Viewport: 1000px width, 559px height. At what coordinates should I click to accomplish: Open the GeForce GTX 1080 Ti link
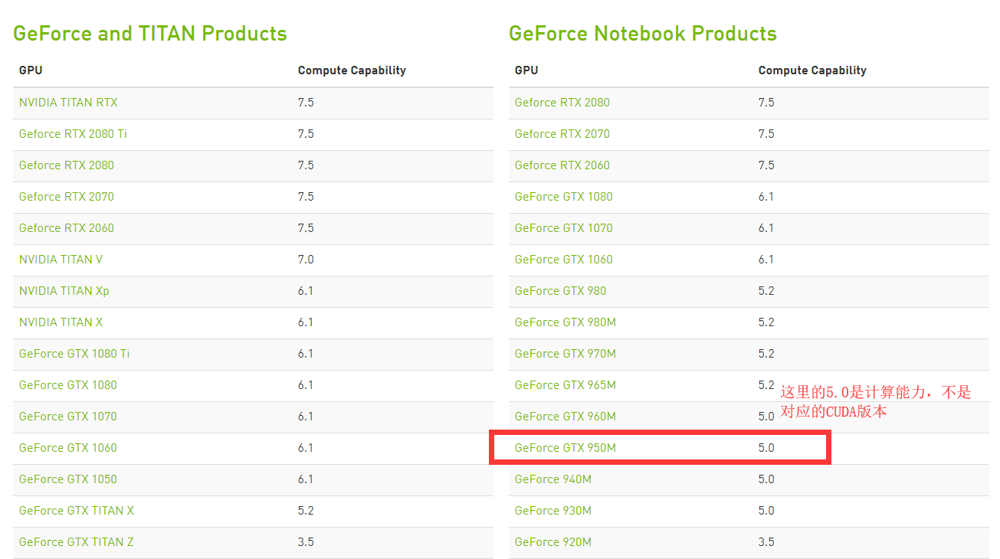[74, 354]
